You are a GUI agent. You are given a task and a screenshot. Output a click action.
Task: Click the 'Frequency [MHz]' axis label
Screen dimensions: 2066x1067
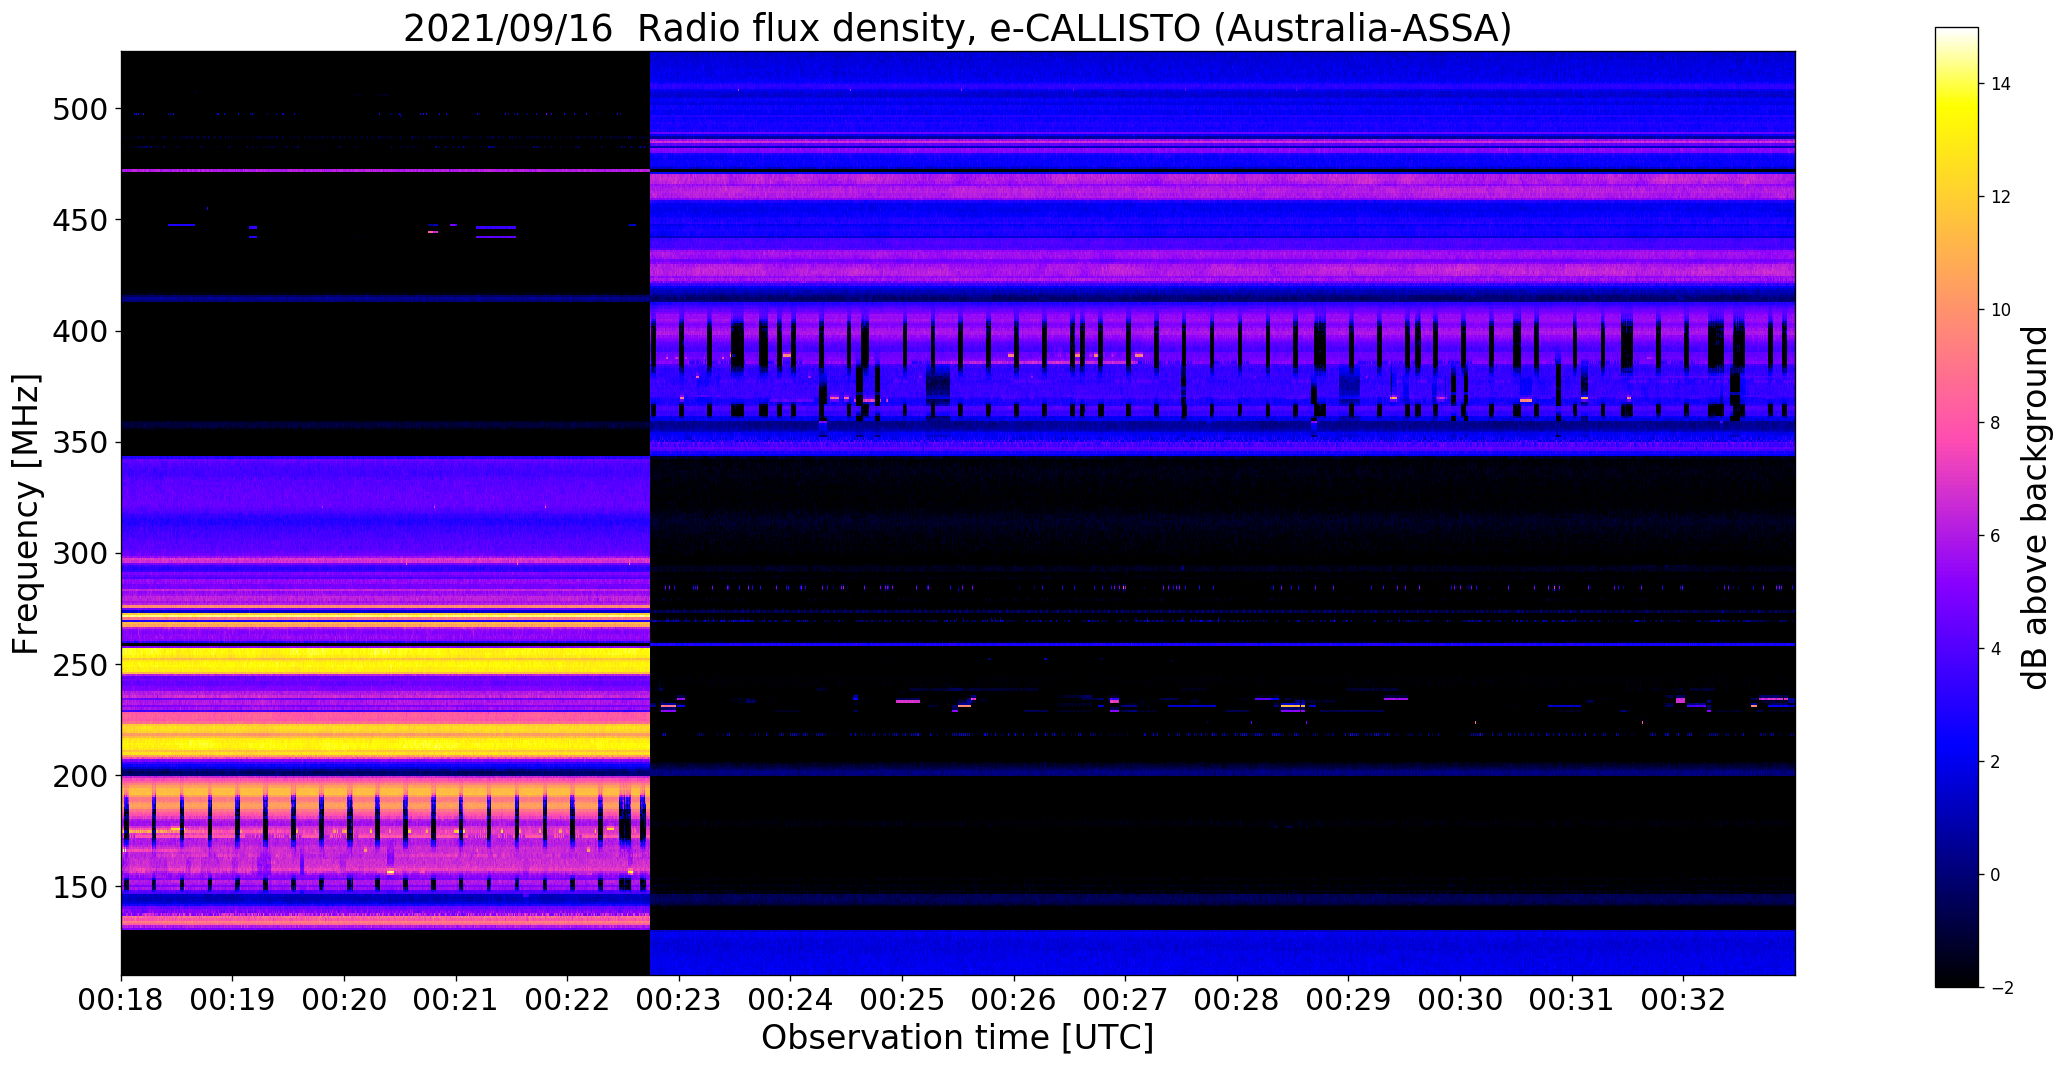coord(26,514)
